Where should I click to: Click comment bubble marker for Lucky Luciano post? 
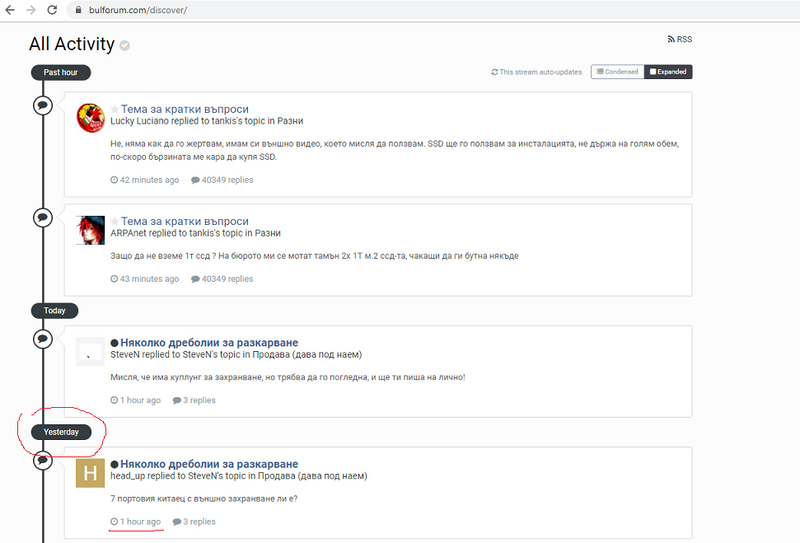[43, 106]
